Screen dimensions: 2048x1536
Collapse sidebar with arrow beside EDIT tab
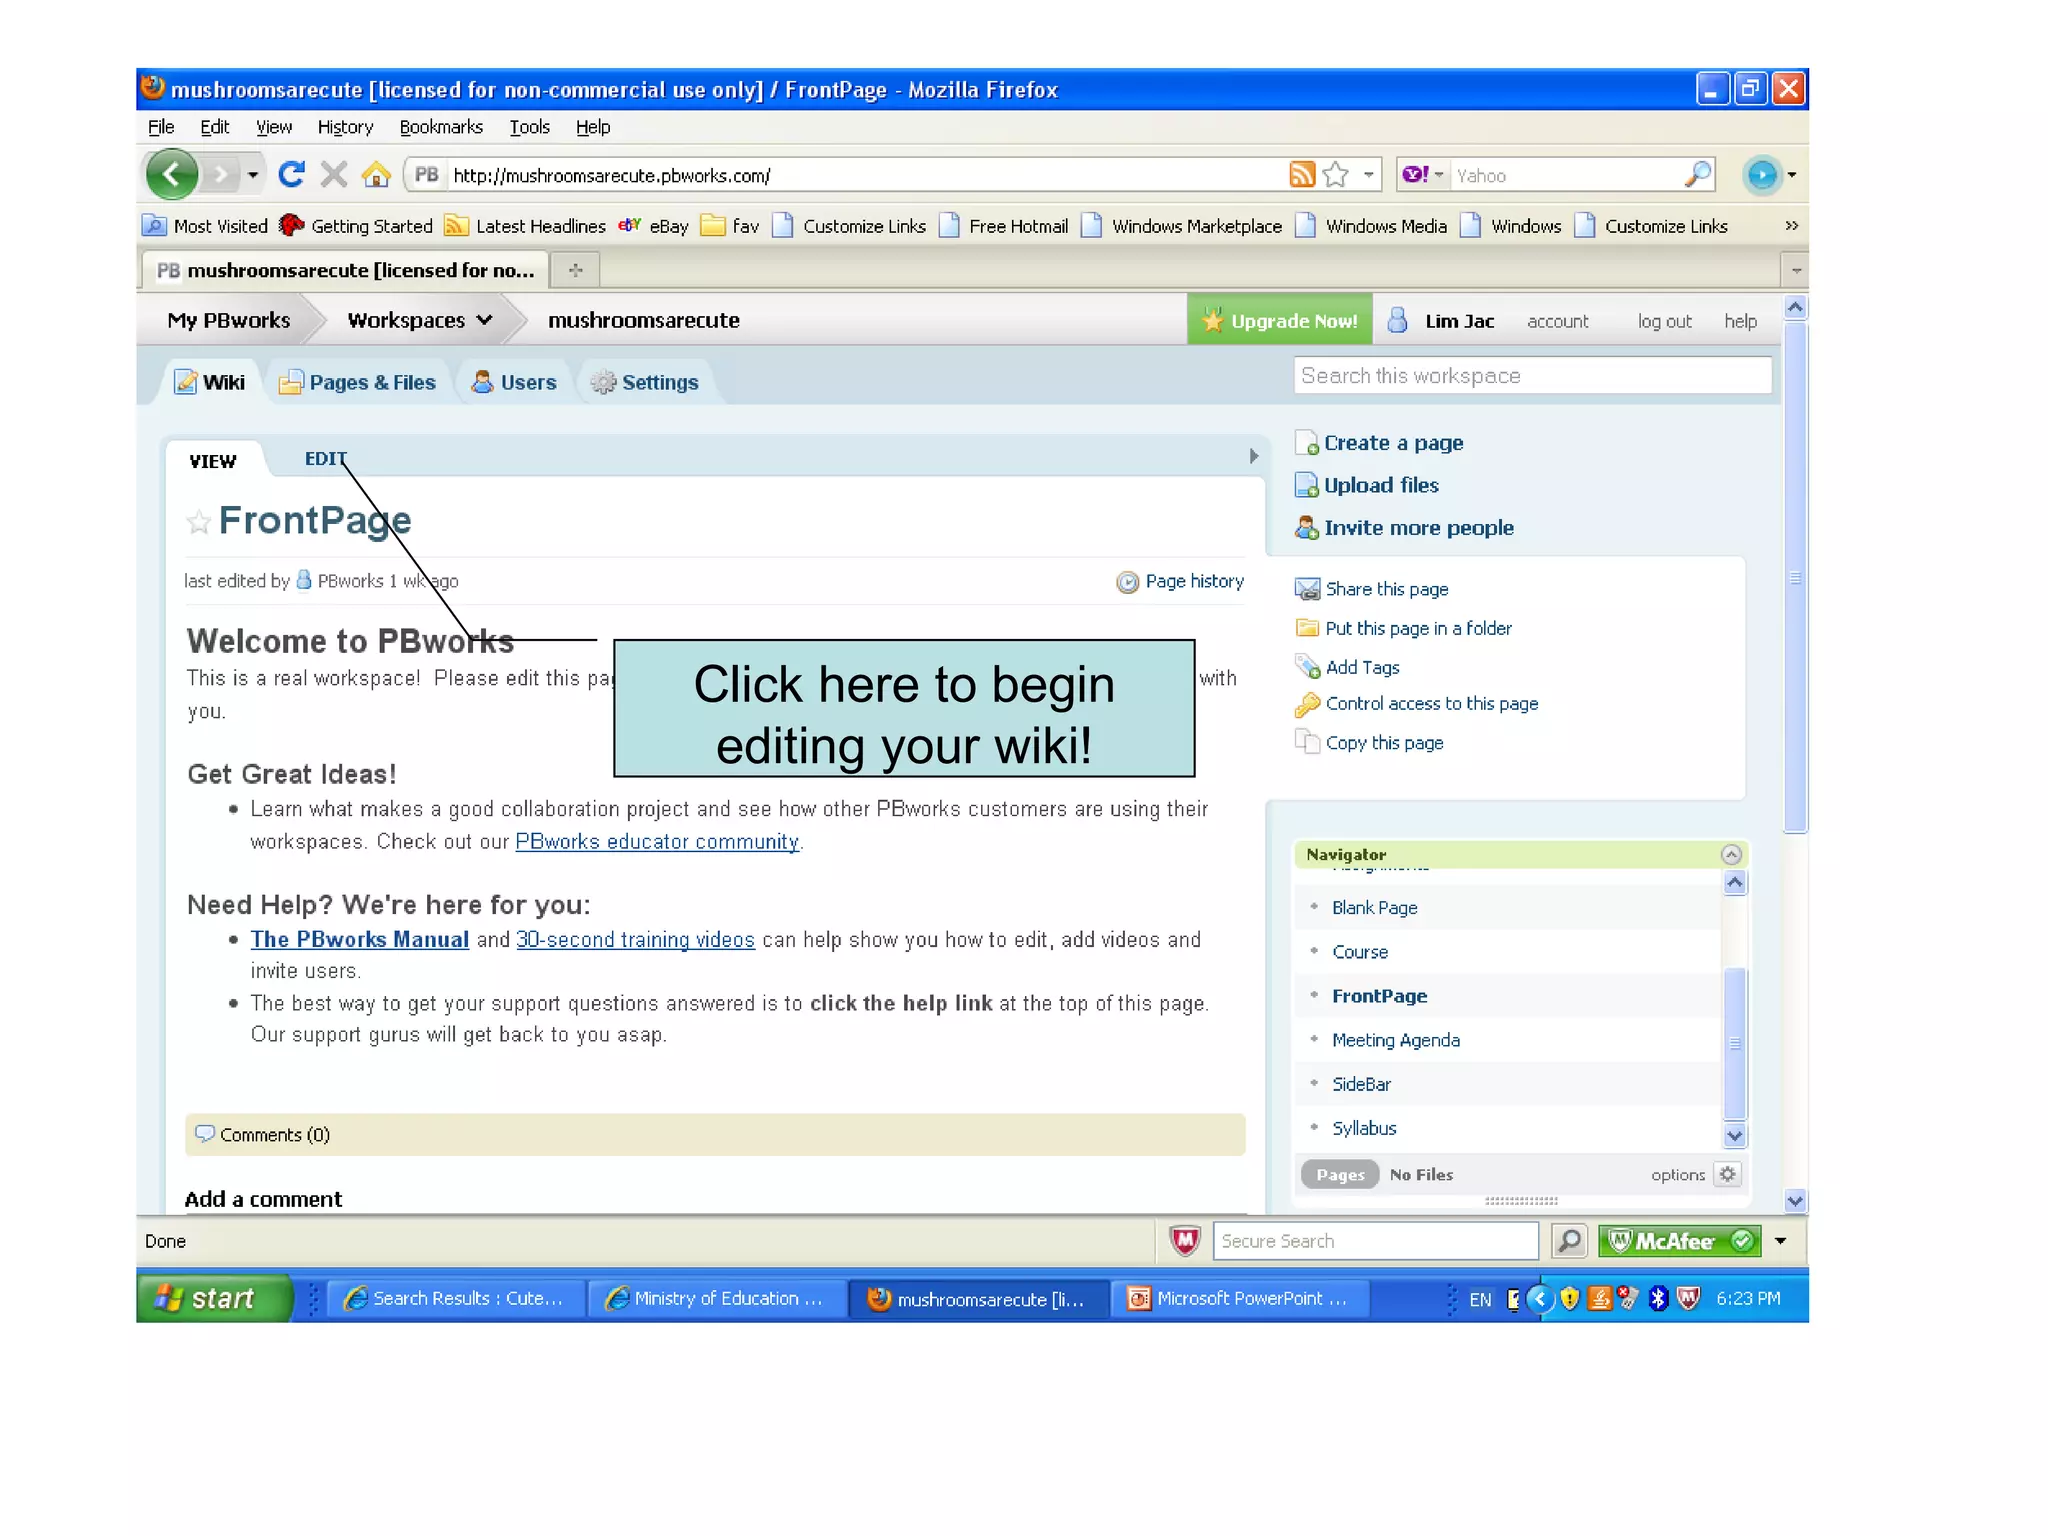pyautogui.click(x=1253, y=456)
